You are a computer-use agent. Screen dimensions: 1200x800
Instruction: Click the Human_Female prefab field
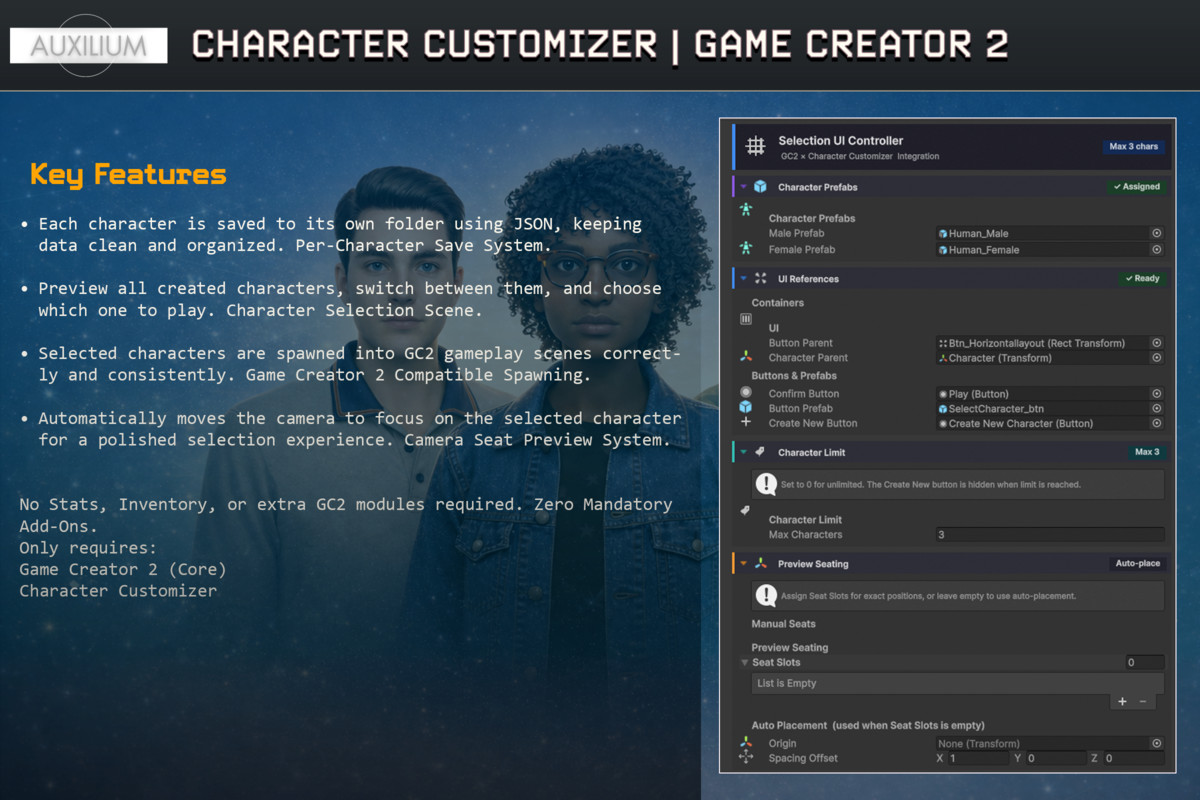pyautogui.click(x=1050, y=250)
